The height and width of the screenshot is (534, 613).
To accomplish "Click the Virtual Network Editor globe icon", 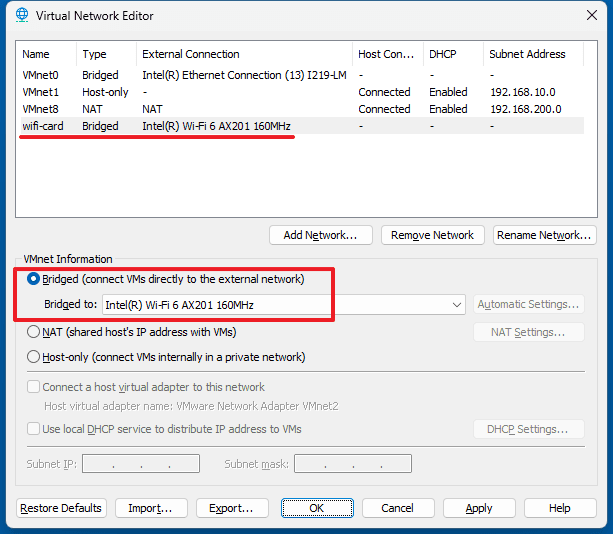I will coord(21,16).
